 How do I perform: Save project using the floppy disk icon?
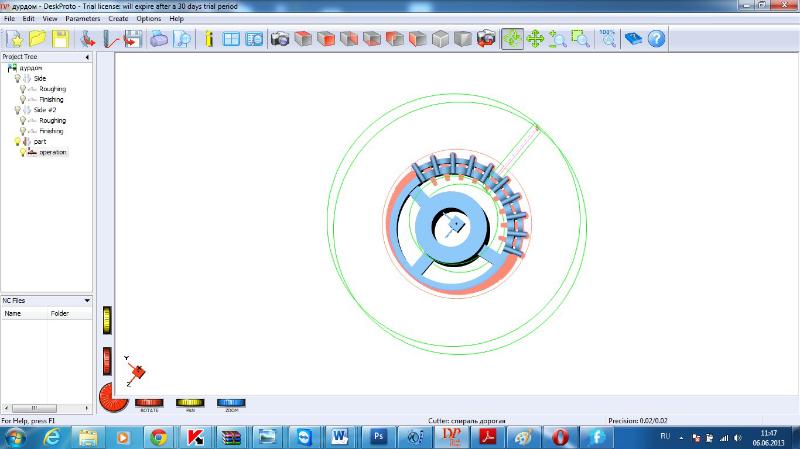coord(60,39)
